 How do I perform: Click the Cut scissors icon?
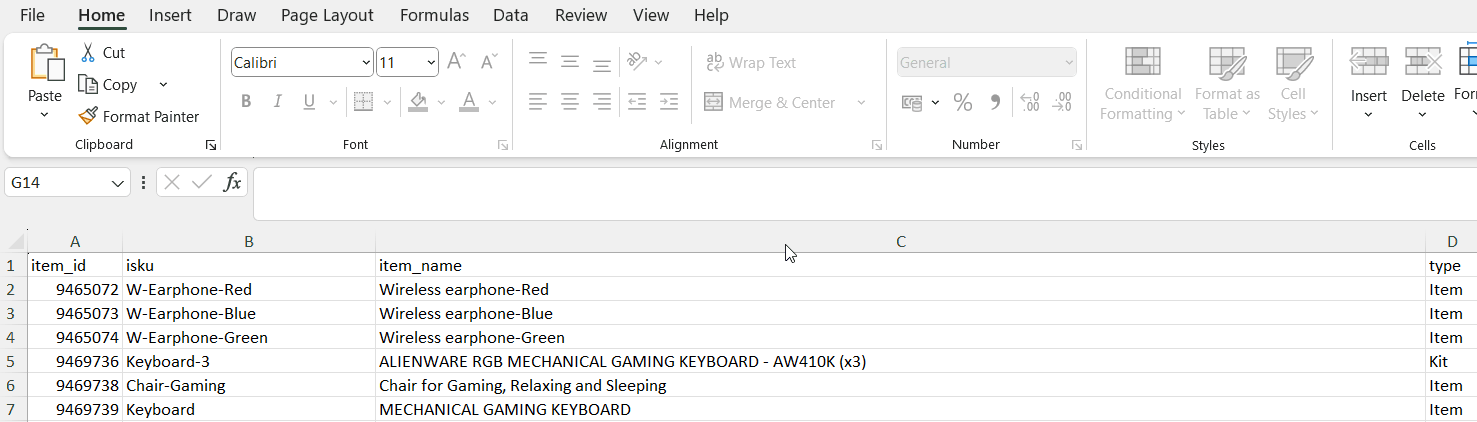[88, 53]
